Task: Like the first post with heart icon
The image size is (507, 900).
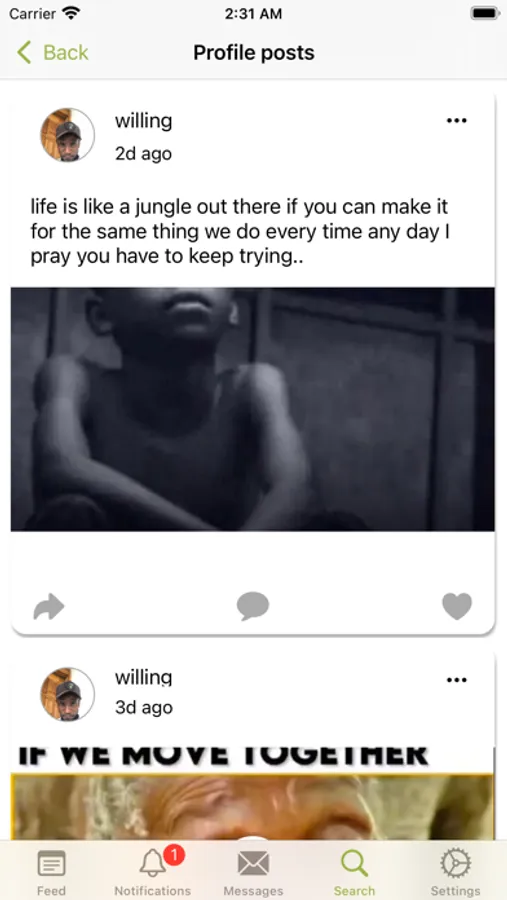Action: pos(457,606)
